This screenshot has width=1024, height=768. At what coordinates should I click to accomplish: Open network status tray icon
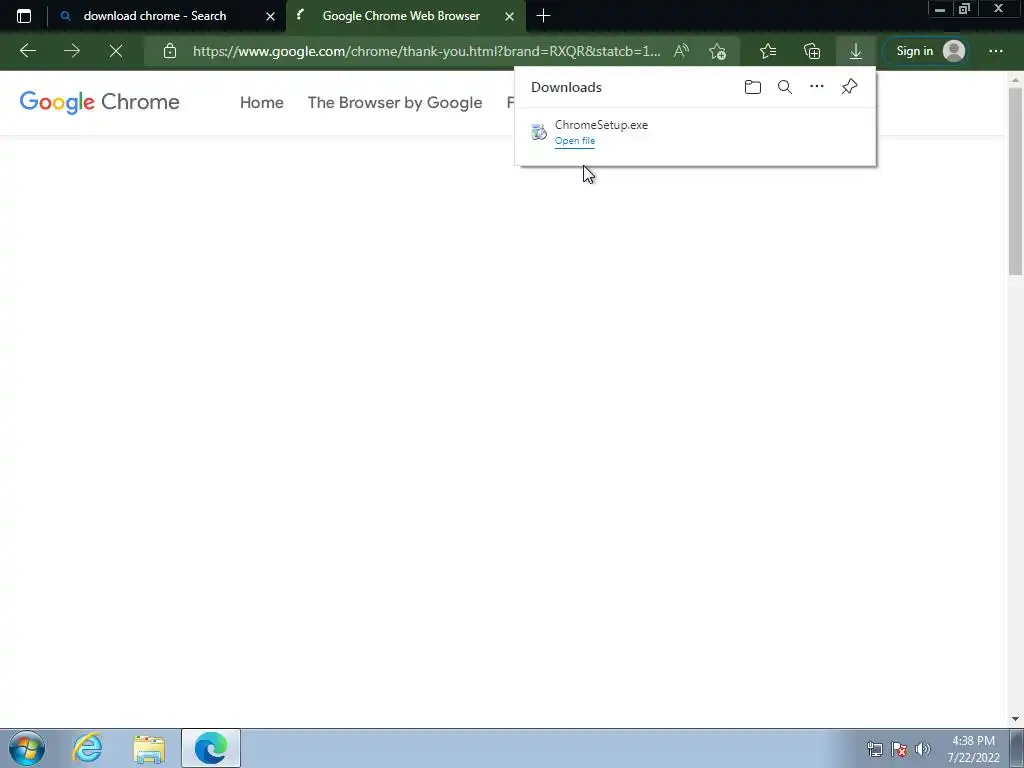tap(874, 749)
